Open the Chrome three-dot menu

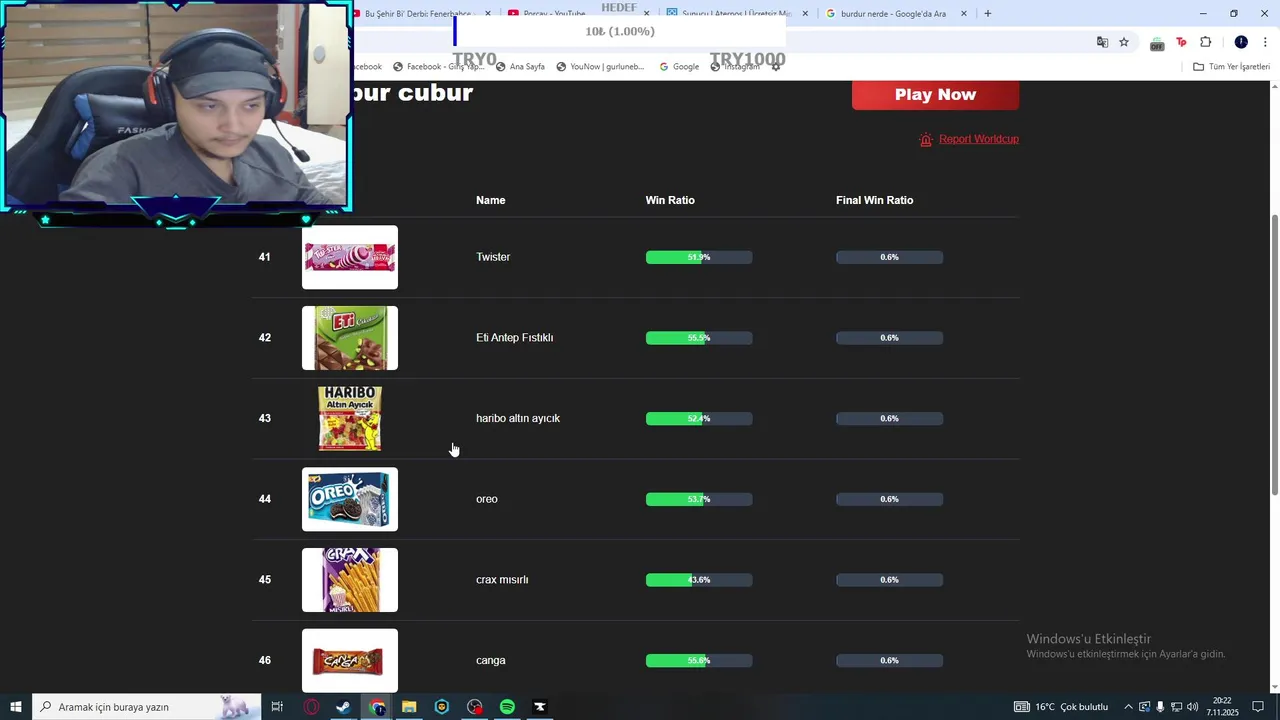[x=1265, y=42]
